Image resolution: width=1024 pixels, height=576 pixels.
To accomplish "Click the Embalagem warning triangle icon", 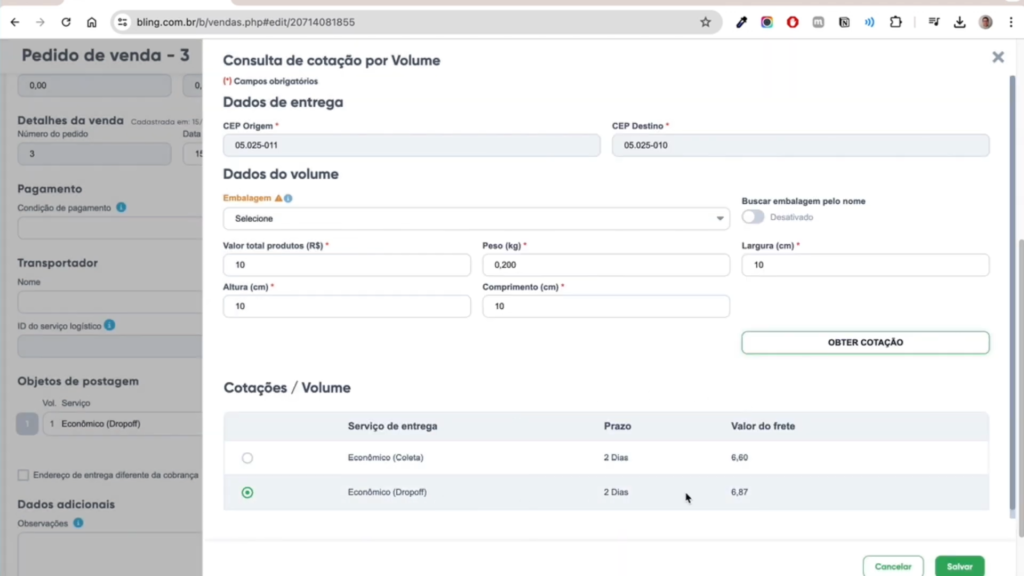I will (278, 198).
